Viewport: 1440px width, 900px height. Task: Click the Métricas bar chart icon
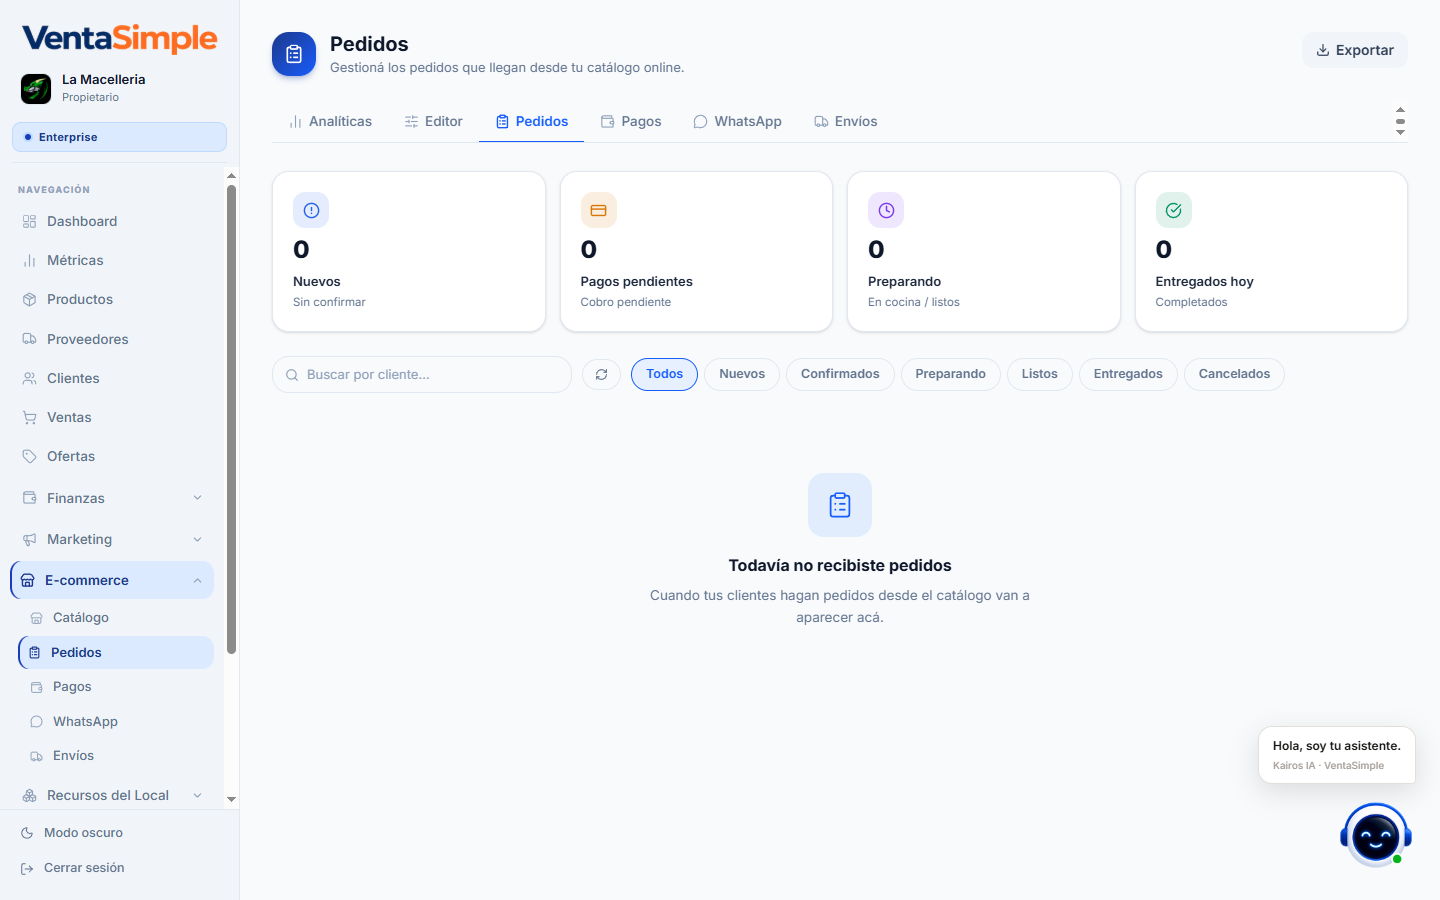tap(29, 260)
